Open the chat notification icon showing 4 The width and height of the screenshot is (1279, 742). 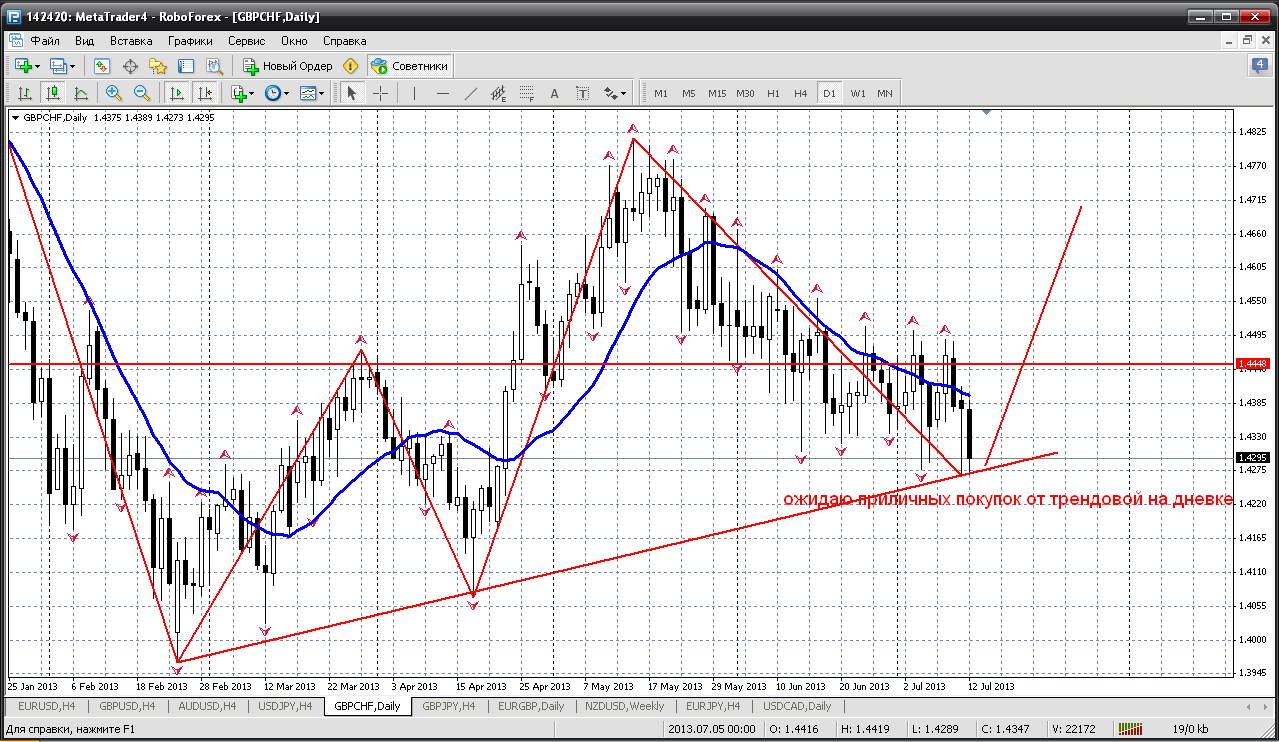1259,66
